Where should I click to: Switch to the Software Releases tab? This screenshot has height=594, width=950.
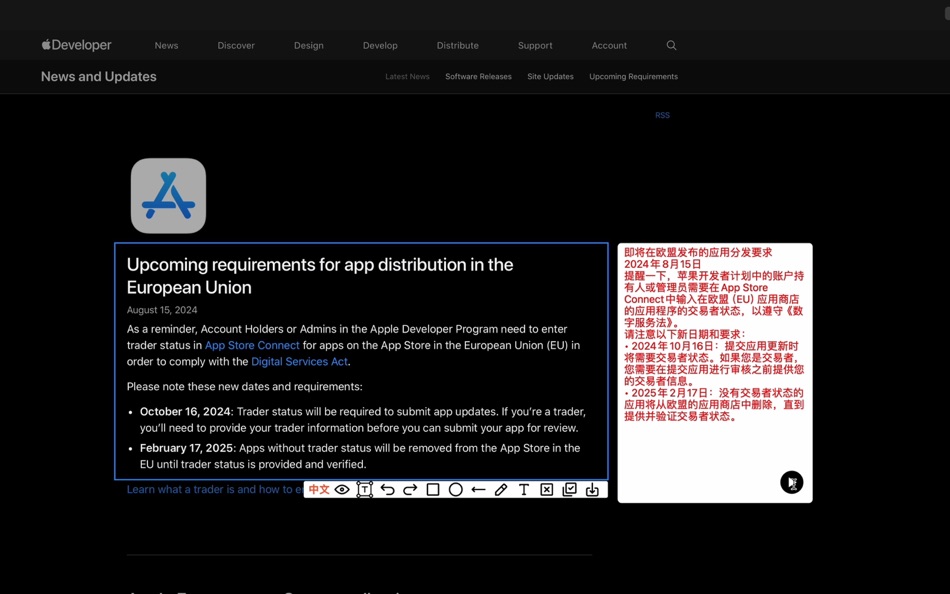478,76
